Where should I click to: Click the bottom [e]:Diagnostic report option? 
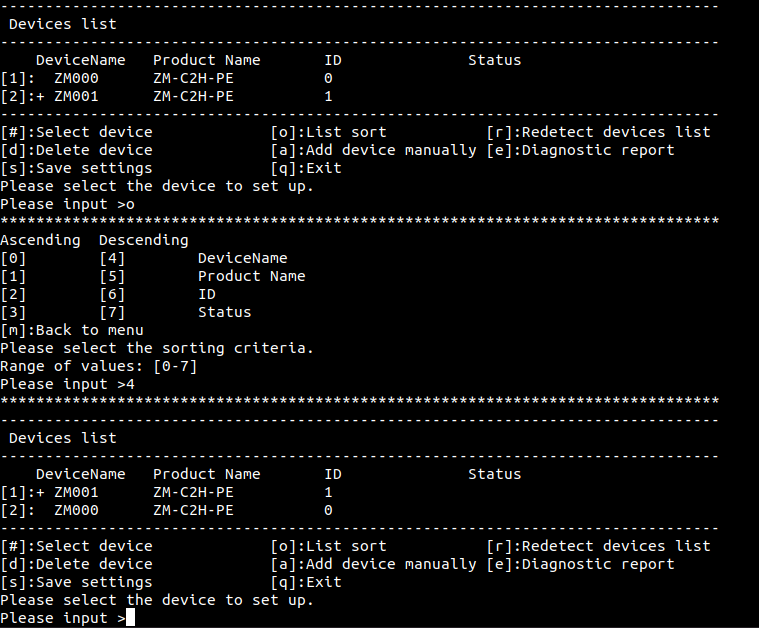click(580, 565)
